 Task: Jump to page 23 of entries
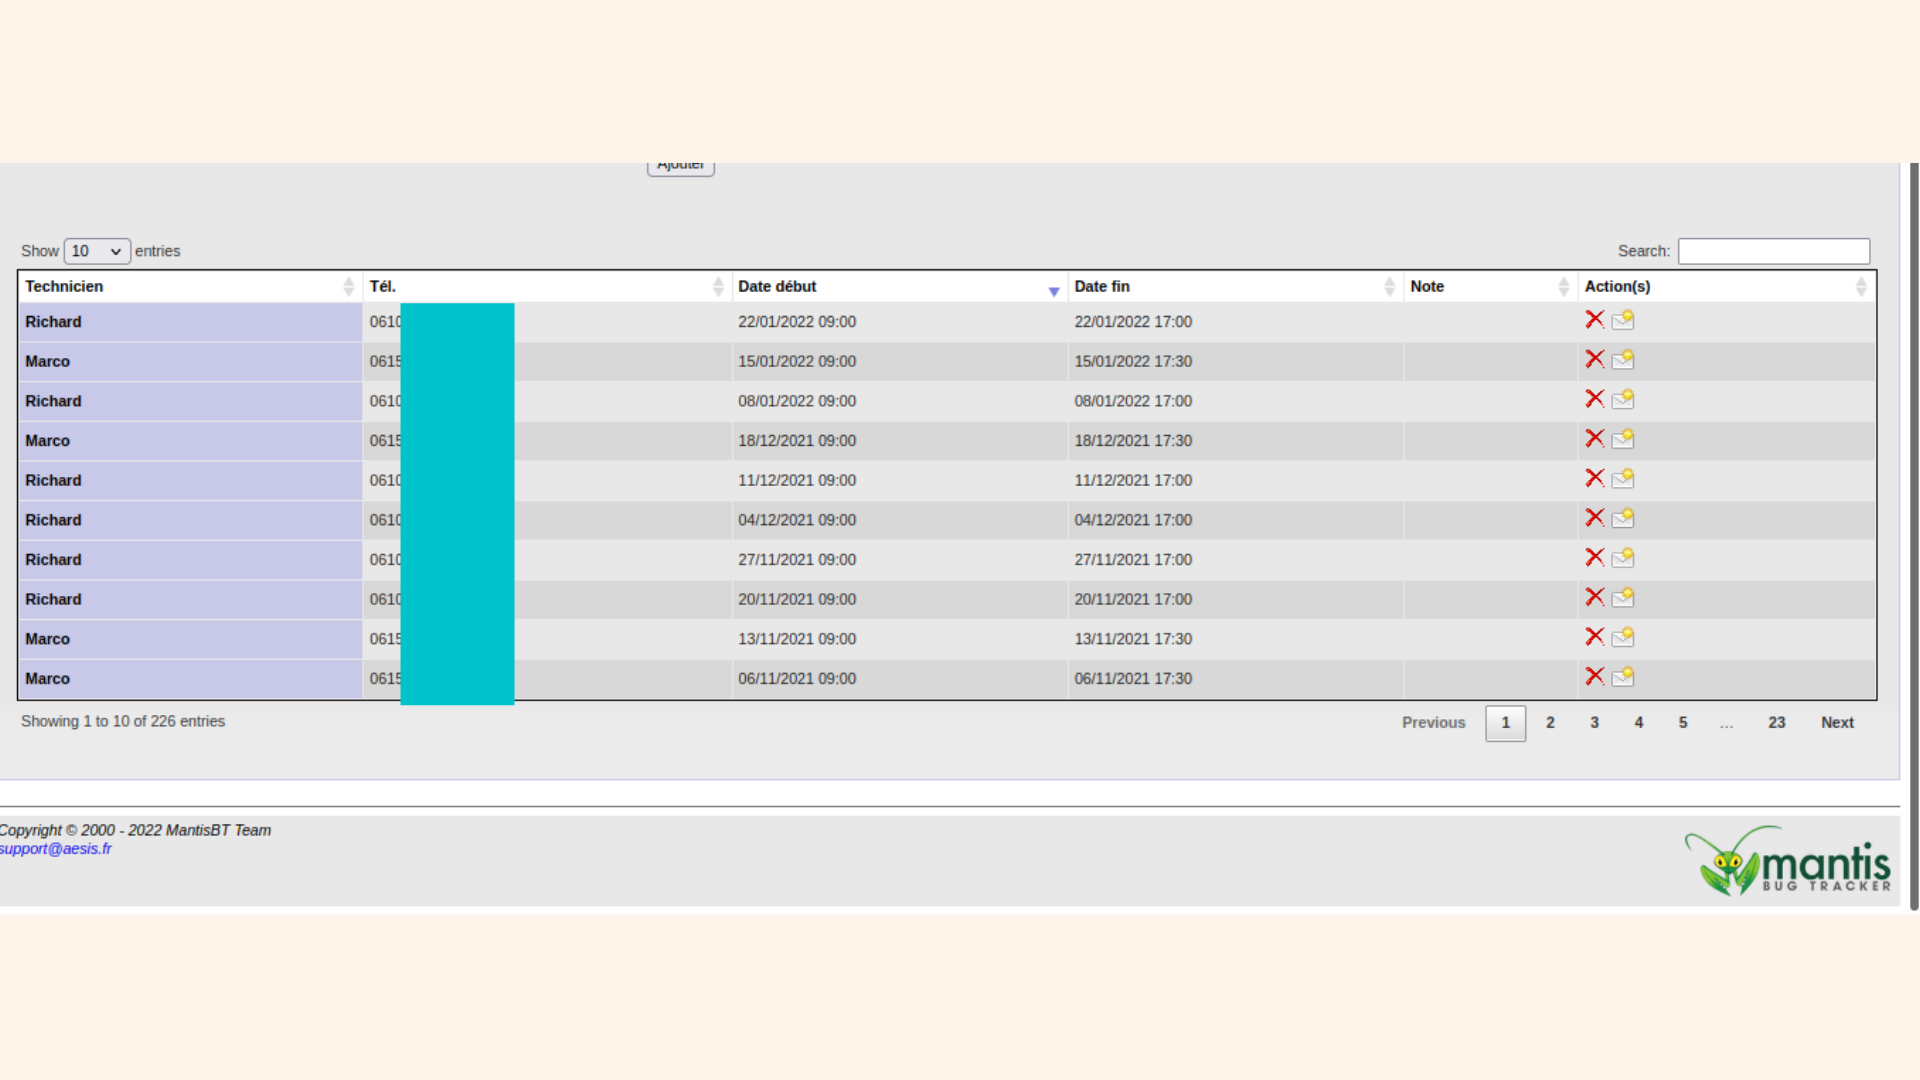[x=1776, y=723]
